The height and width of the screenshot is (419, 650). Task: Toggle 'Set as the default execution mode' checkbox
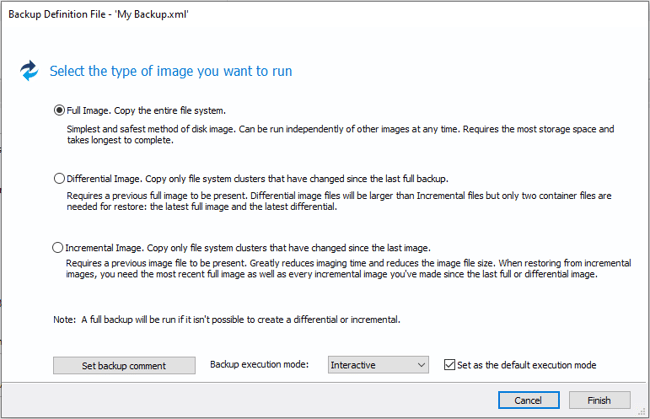[449, 365]
